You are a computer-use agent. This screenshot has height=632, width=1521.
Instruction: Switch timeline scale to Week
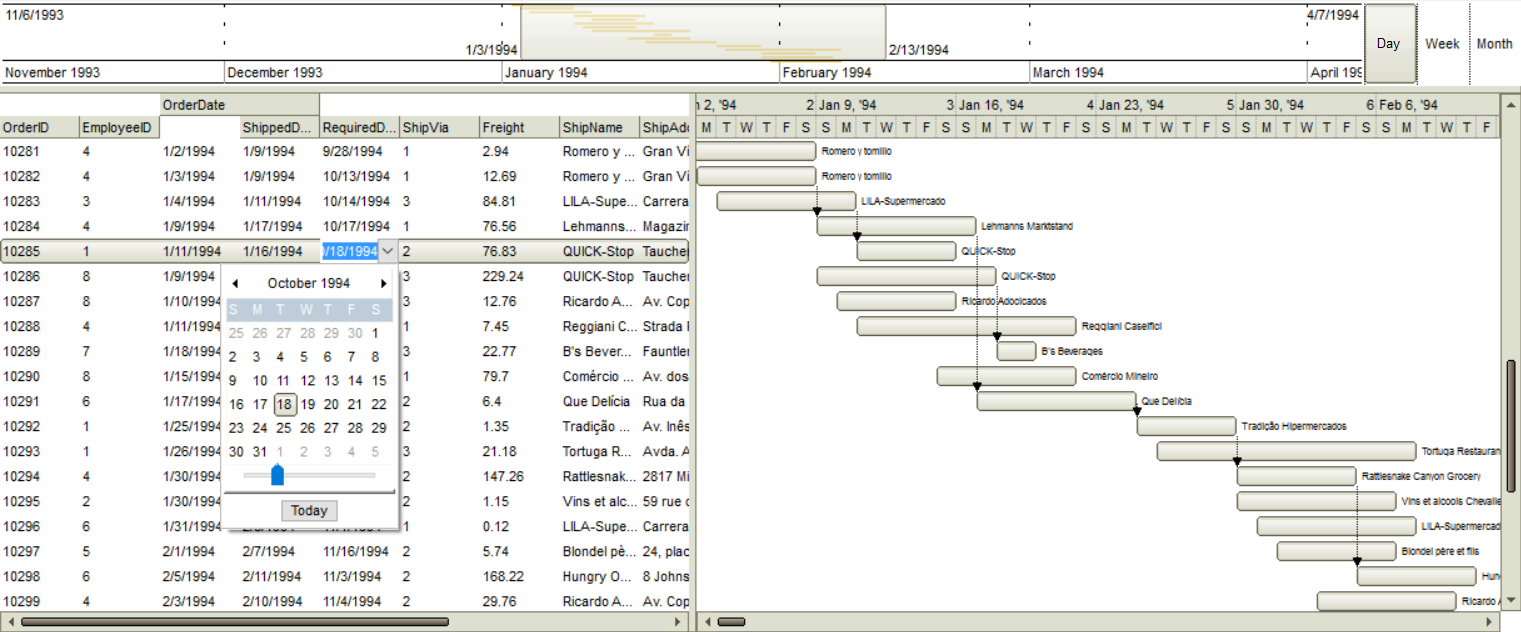pyautogui.click(x=1442, y=44)
